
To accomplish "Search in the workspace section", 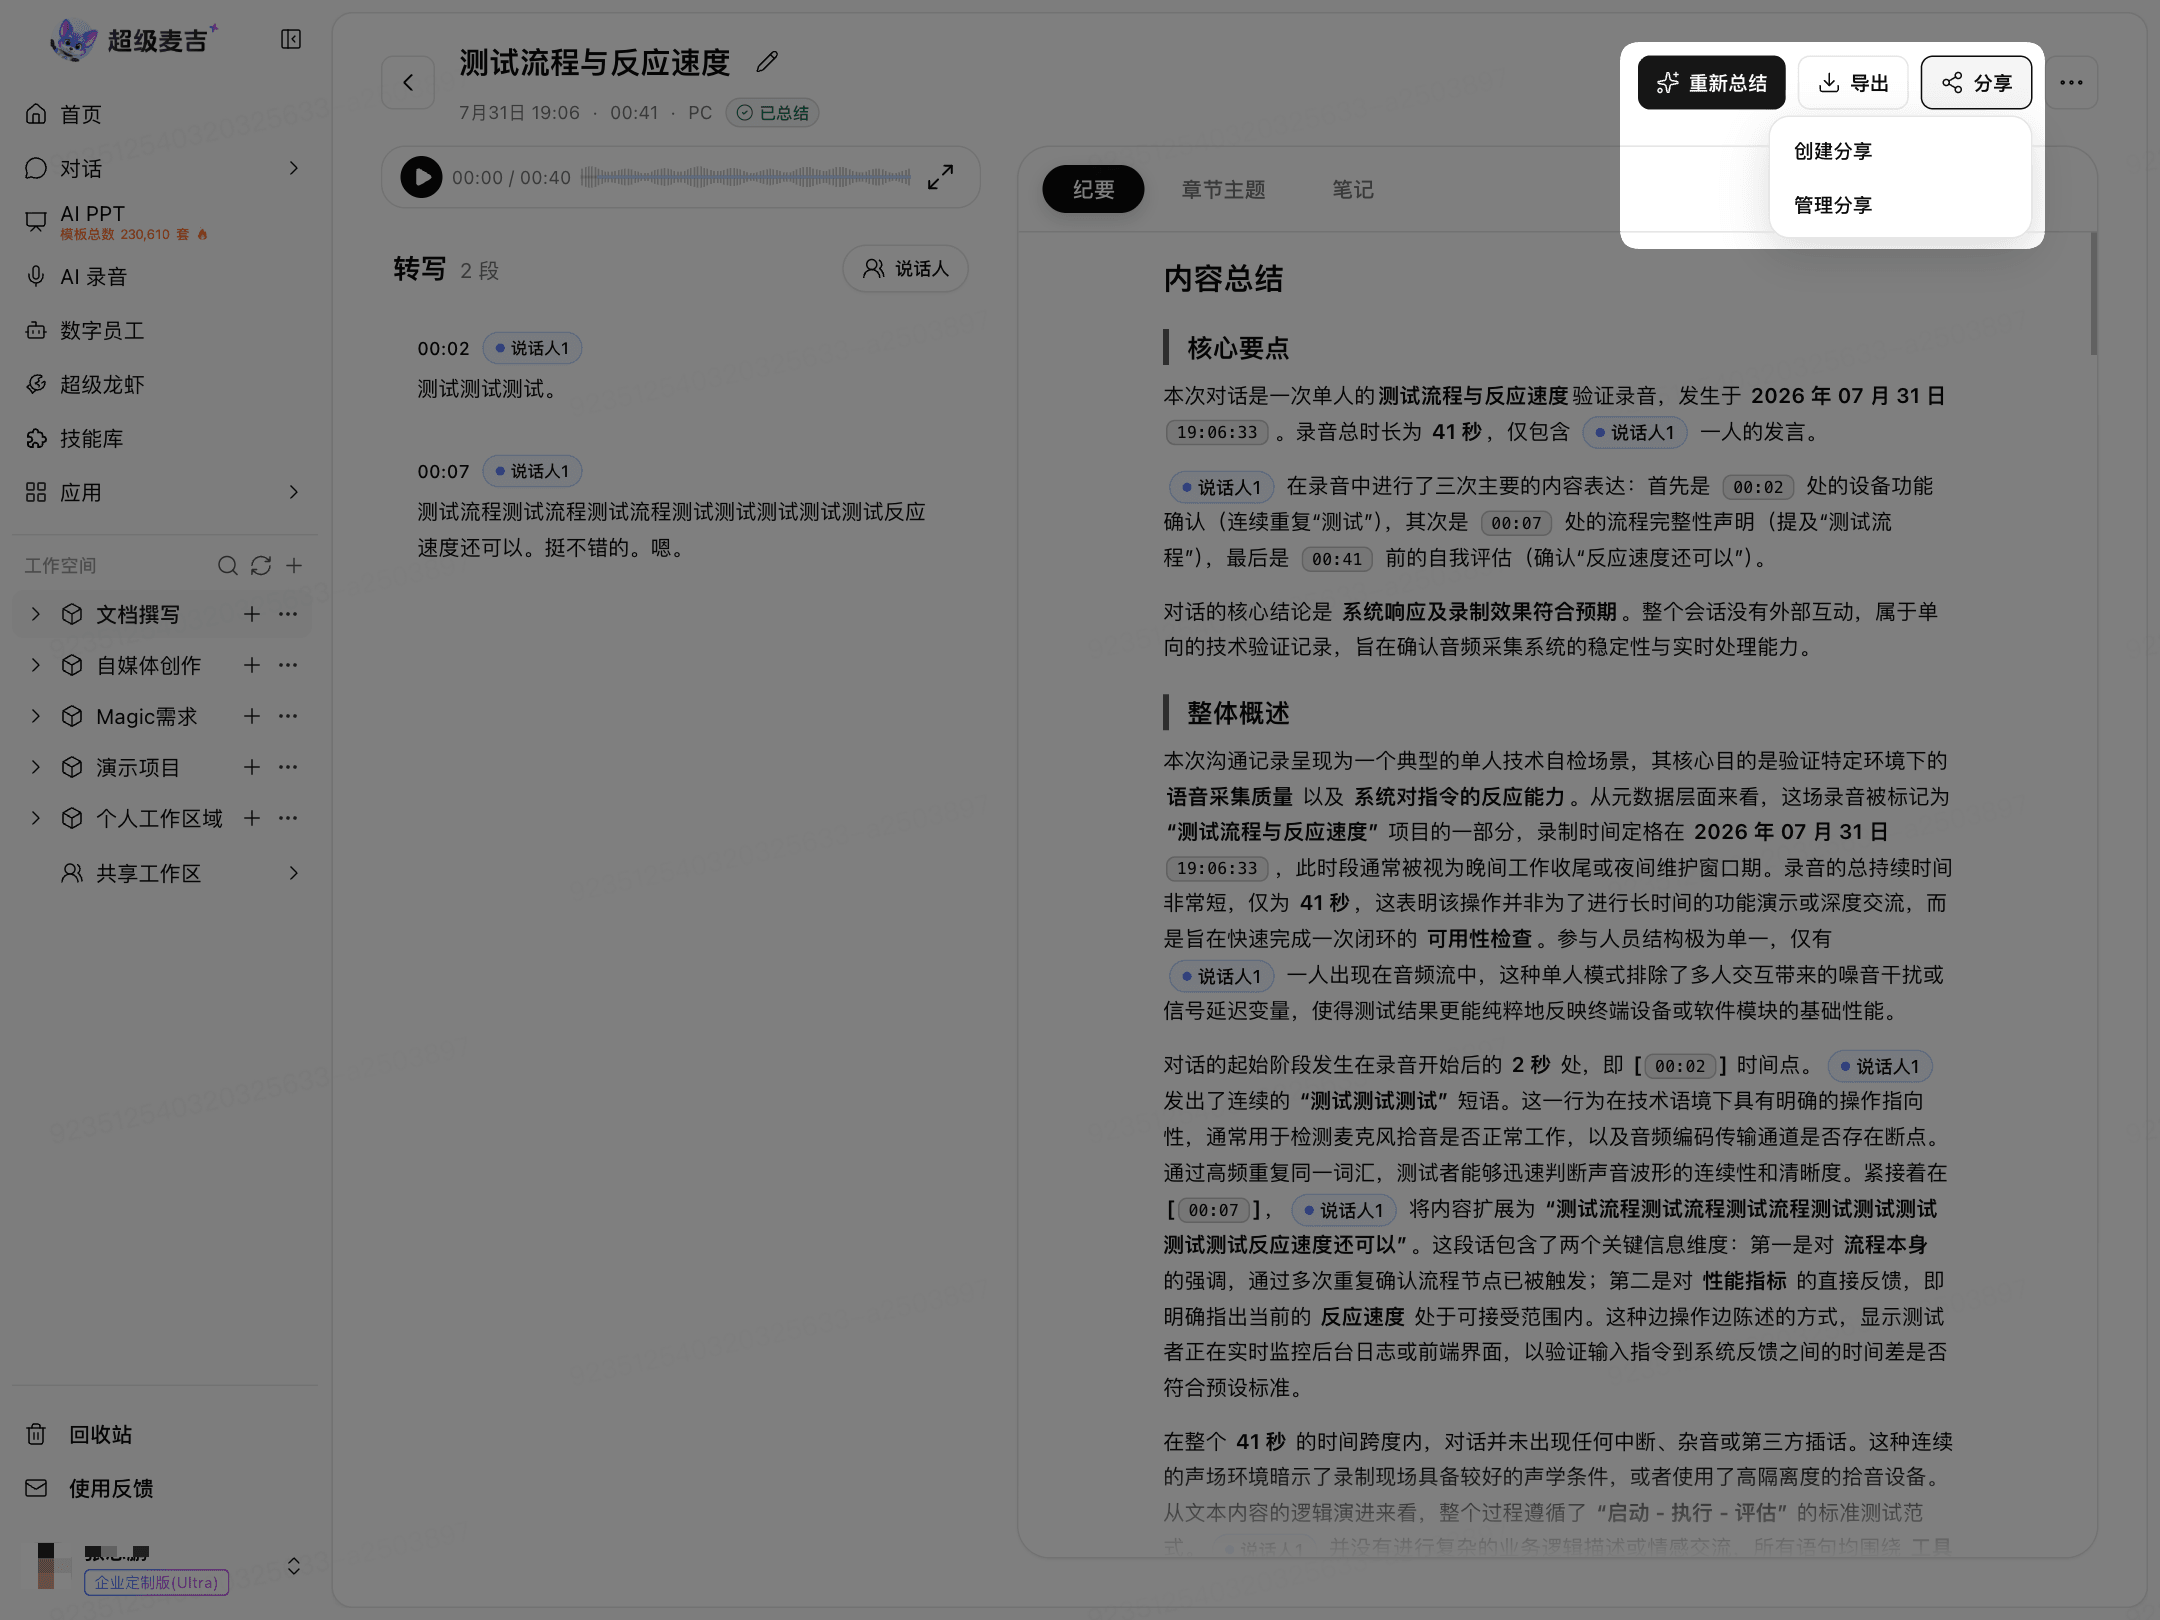I will click(x=228, y=566).
